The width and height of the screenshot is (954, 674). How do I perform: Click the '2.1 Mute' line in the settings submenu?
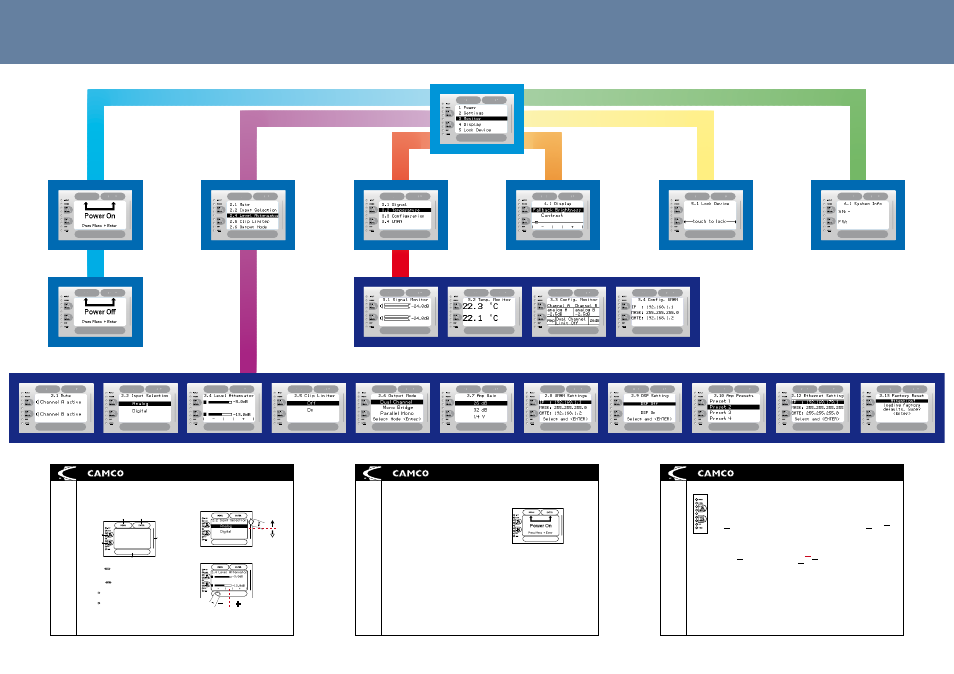tap(240, 204)
